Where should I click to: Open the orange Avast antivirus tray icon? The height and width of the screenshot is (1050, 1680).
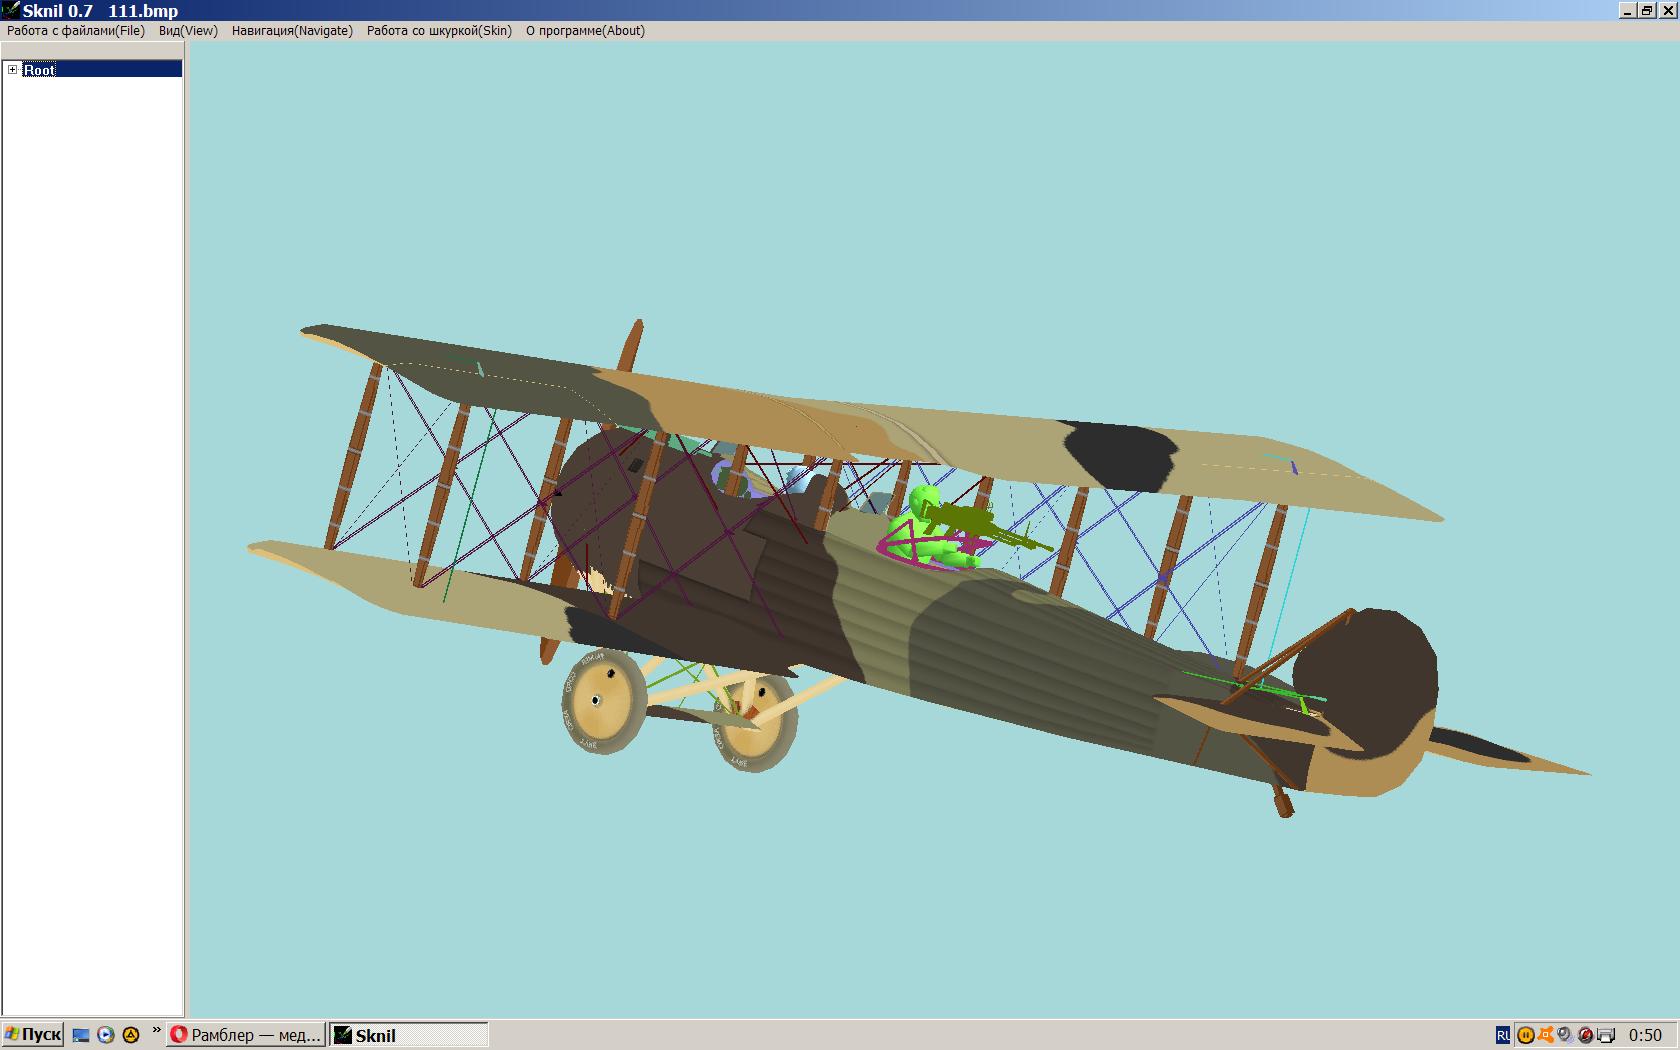[x=1546, y=1036]
